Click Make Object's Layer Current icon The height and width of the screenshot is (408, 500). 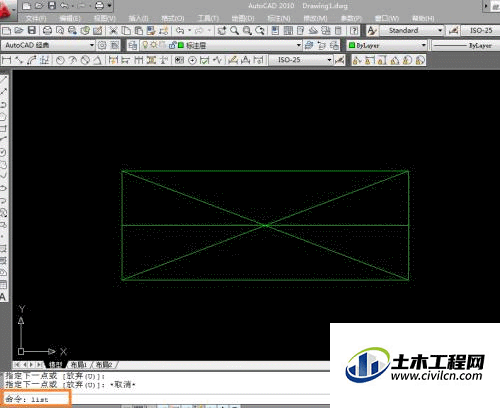point(309,45)
